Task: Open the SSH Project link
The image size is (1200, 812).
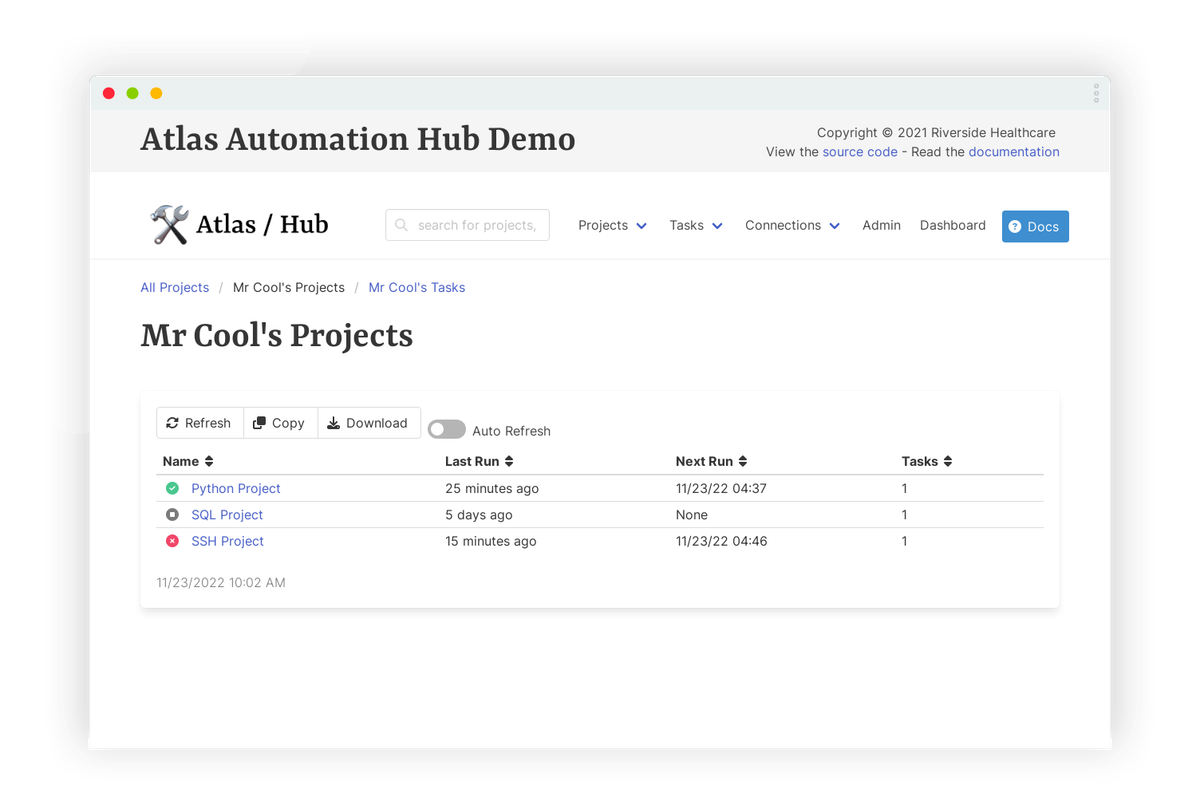Action: click(227, 541)
